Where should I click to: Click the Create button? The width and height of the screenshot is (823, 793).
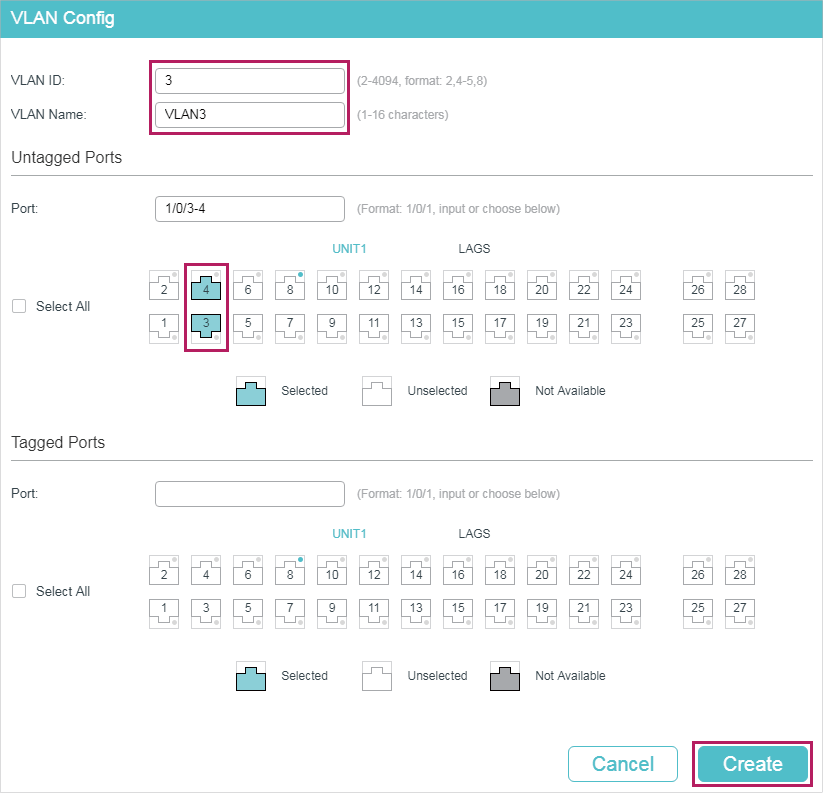tap(753, 764)
